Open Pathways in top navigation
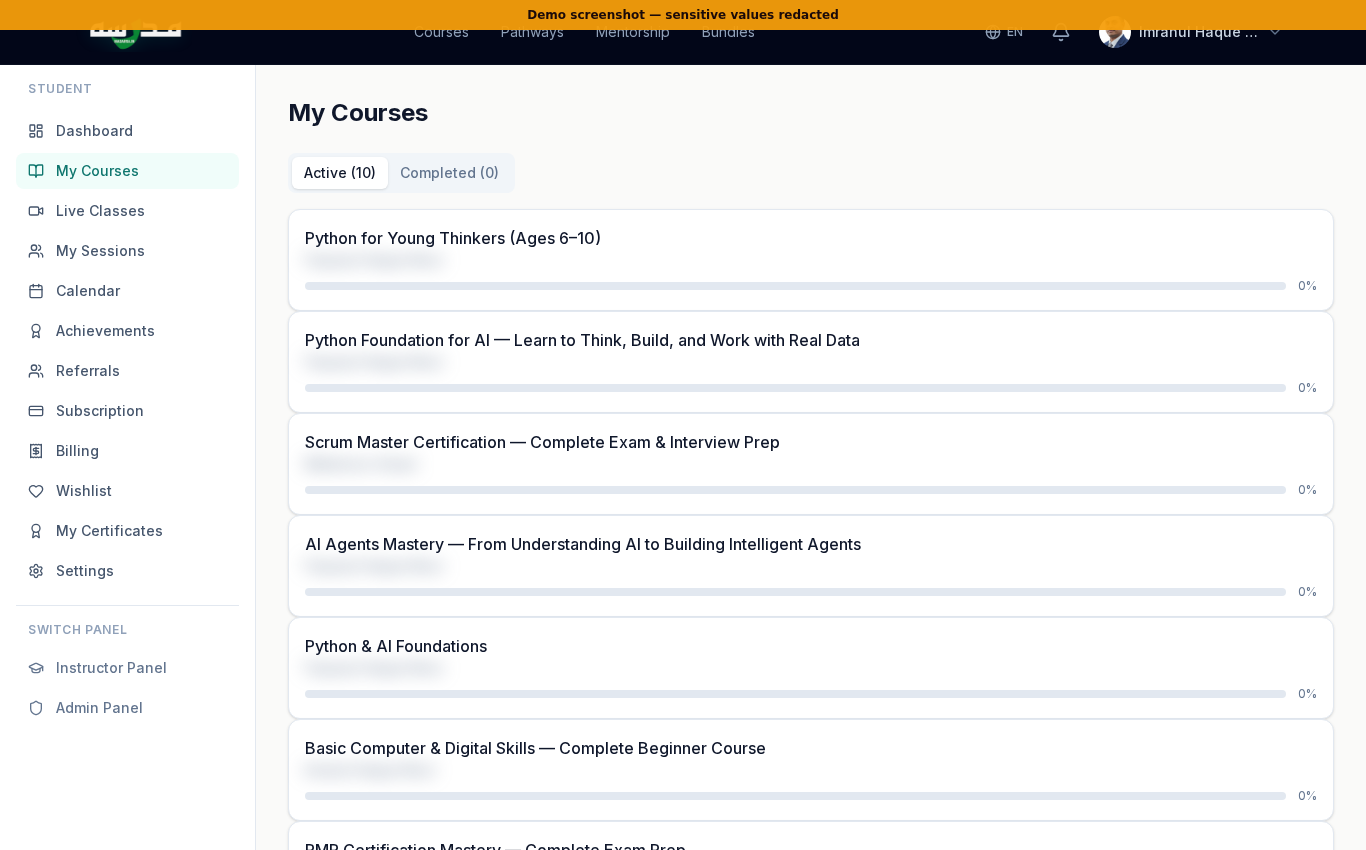This screenshot has width=1366, height=850. point(532,32)
